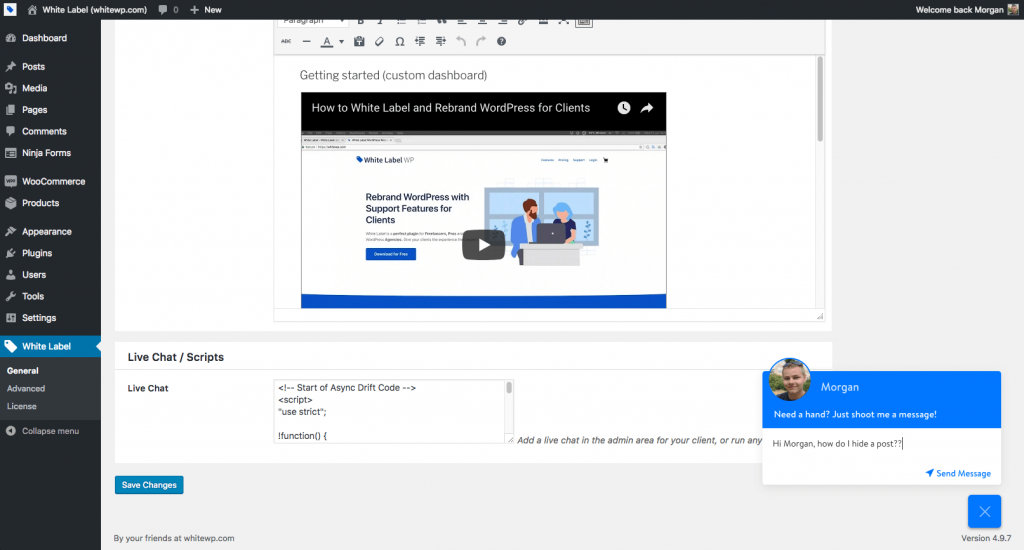The width and height of the screenshot is (1024, 550).
Task: Decrease the indent
Action: click(420, 41)
